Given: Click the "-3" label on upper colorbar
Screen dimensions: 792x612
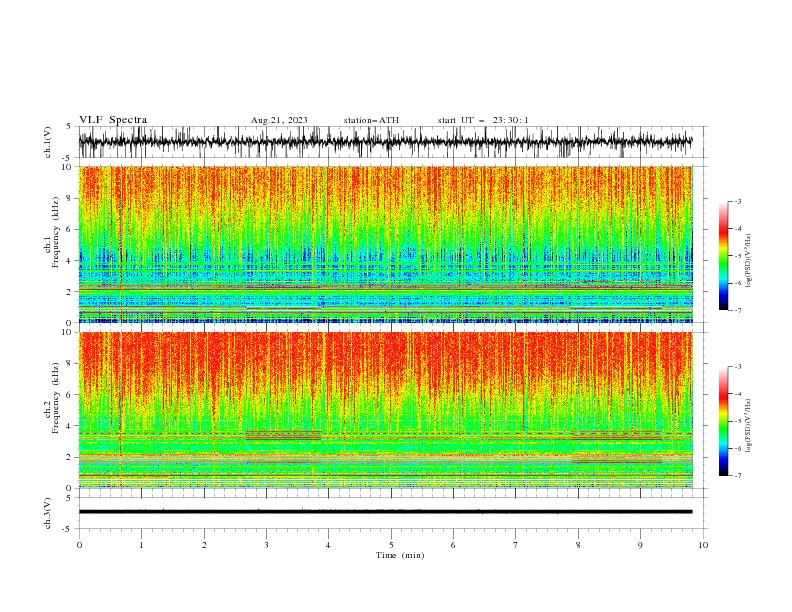Looking at the screenshot, I should tap(737, 201).
